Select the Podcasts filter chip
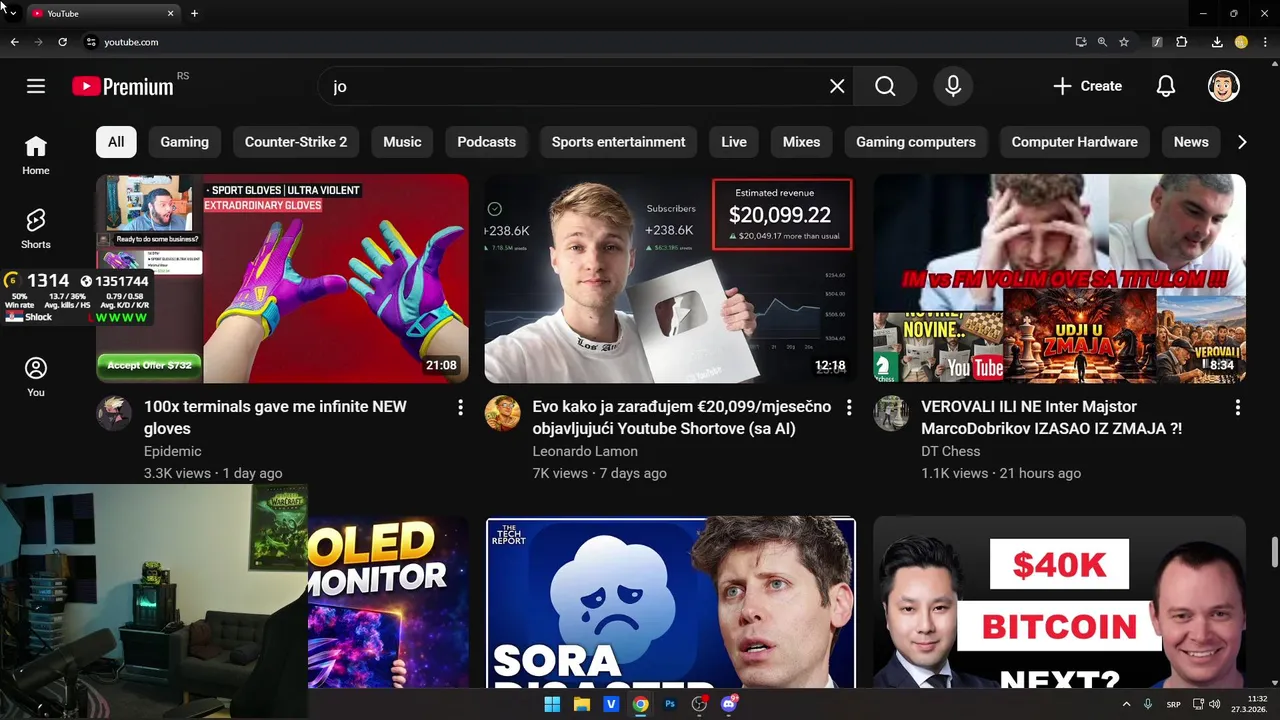 [x=486, y=142]
